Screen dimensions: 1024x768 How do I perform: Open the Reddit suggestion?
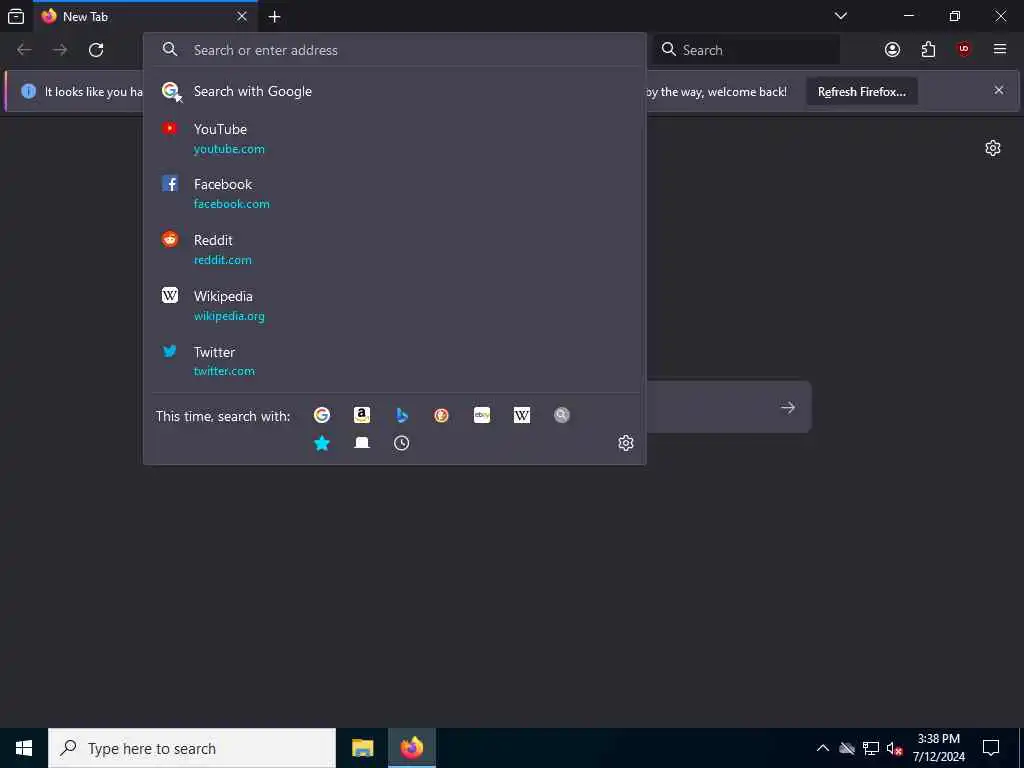pyautogui.click(x=394, y=249)
